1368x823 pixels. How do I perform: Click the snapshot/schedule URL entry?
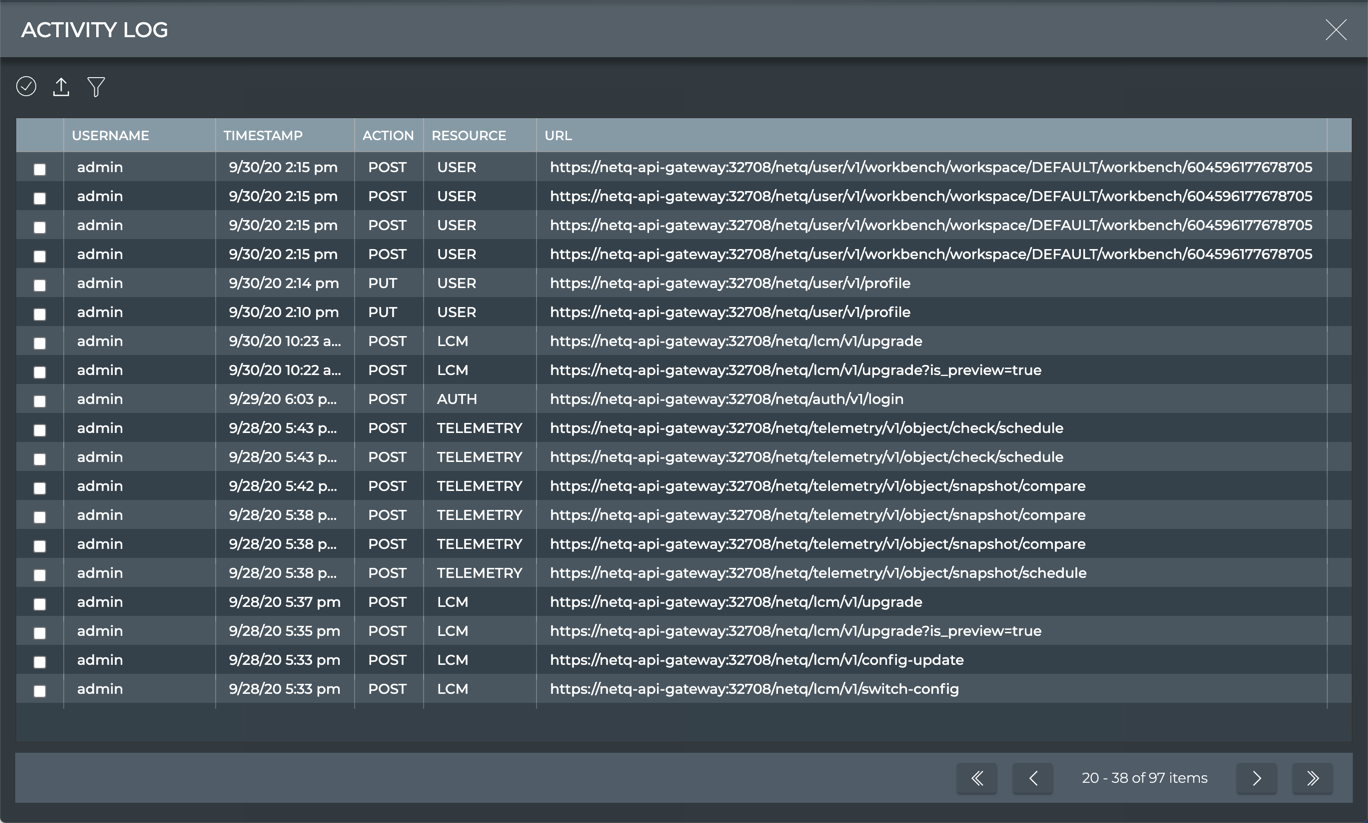pyautogui.click(x=817, y=573)
